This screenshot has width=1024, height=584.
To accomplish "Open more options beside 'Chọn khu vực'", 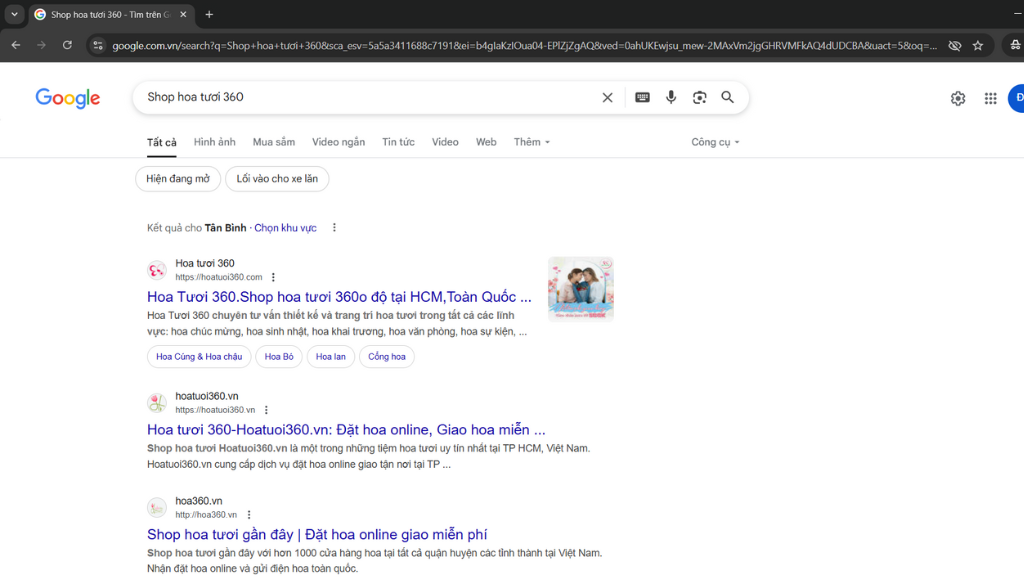I will click(x=334, y=227).
